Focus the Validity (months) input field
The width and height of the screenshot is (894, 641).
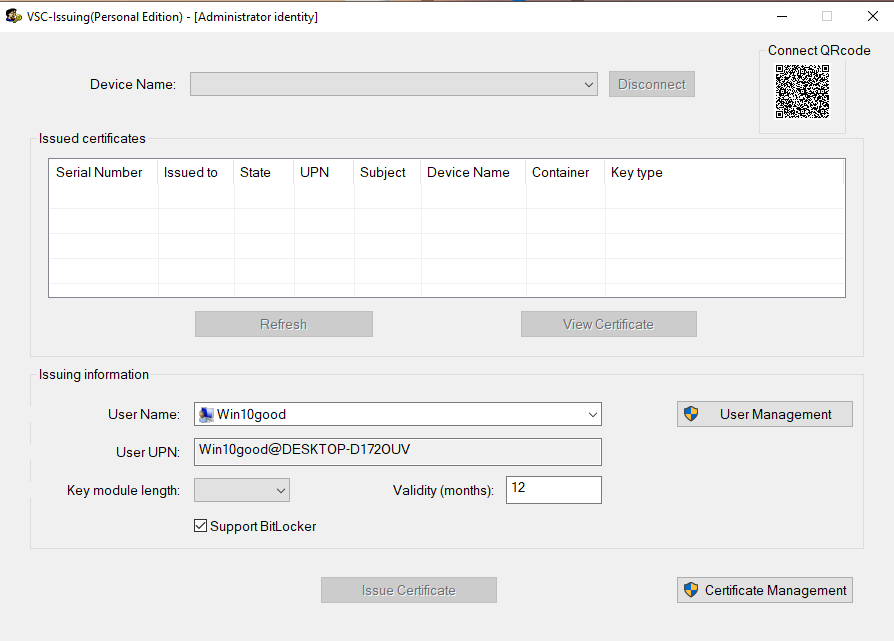tap(553, 489)
